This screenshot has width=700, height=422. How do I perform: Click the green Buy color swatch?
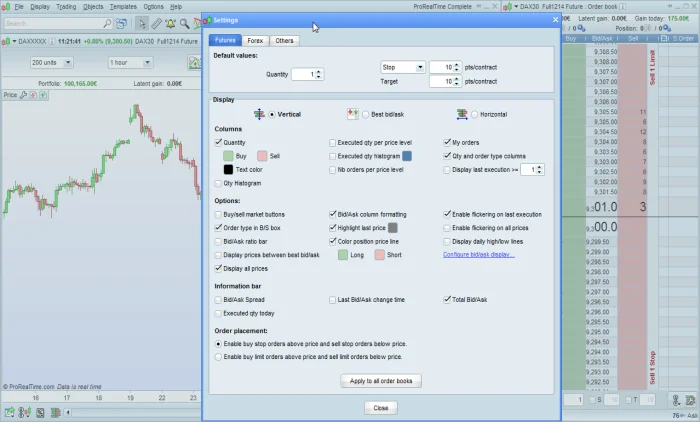coord(229,157)
